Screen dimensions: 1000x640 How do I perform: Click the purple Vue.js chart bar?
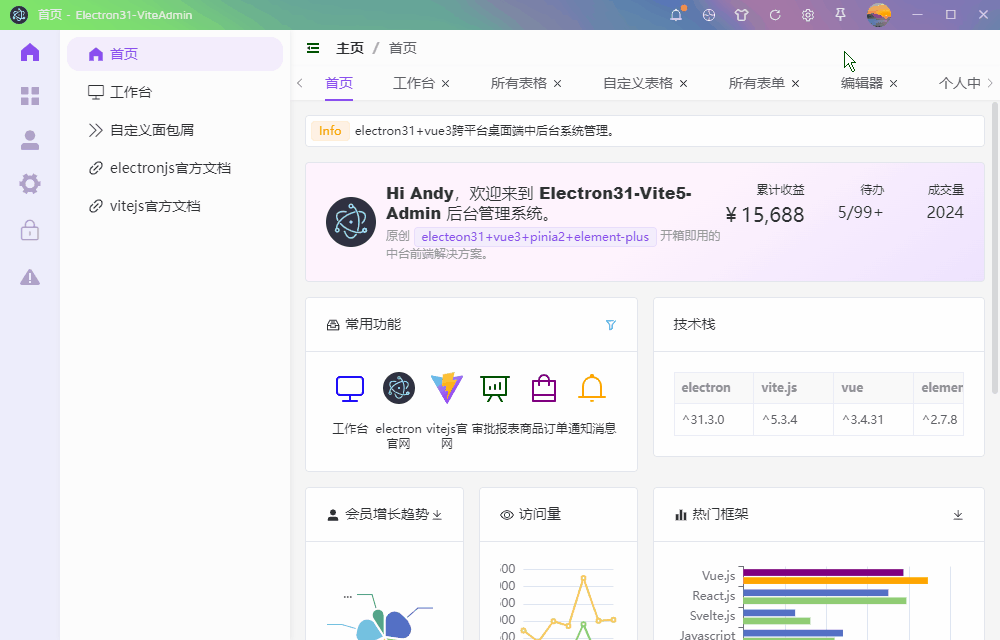click(823, 572)
